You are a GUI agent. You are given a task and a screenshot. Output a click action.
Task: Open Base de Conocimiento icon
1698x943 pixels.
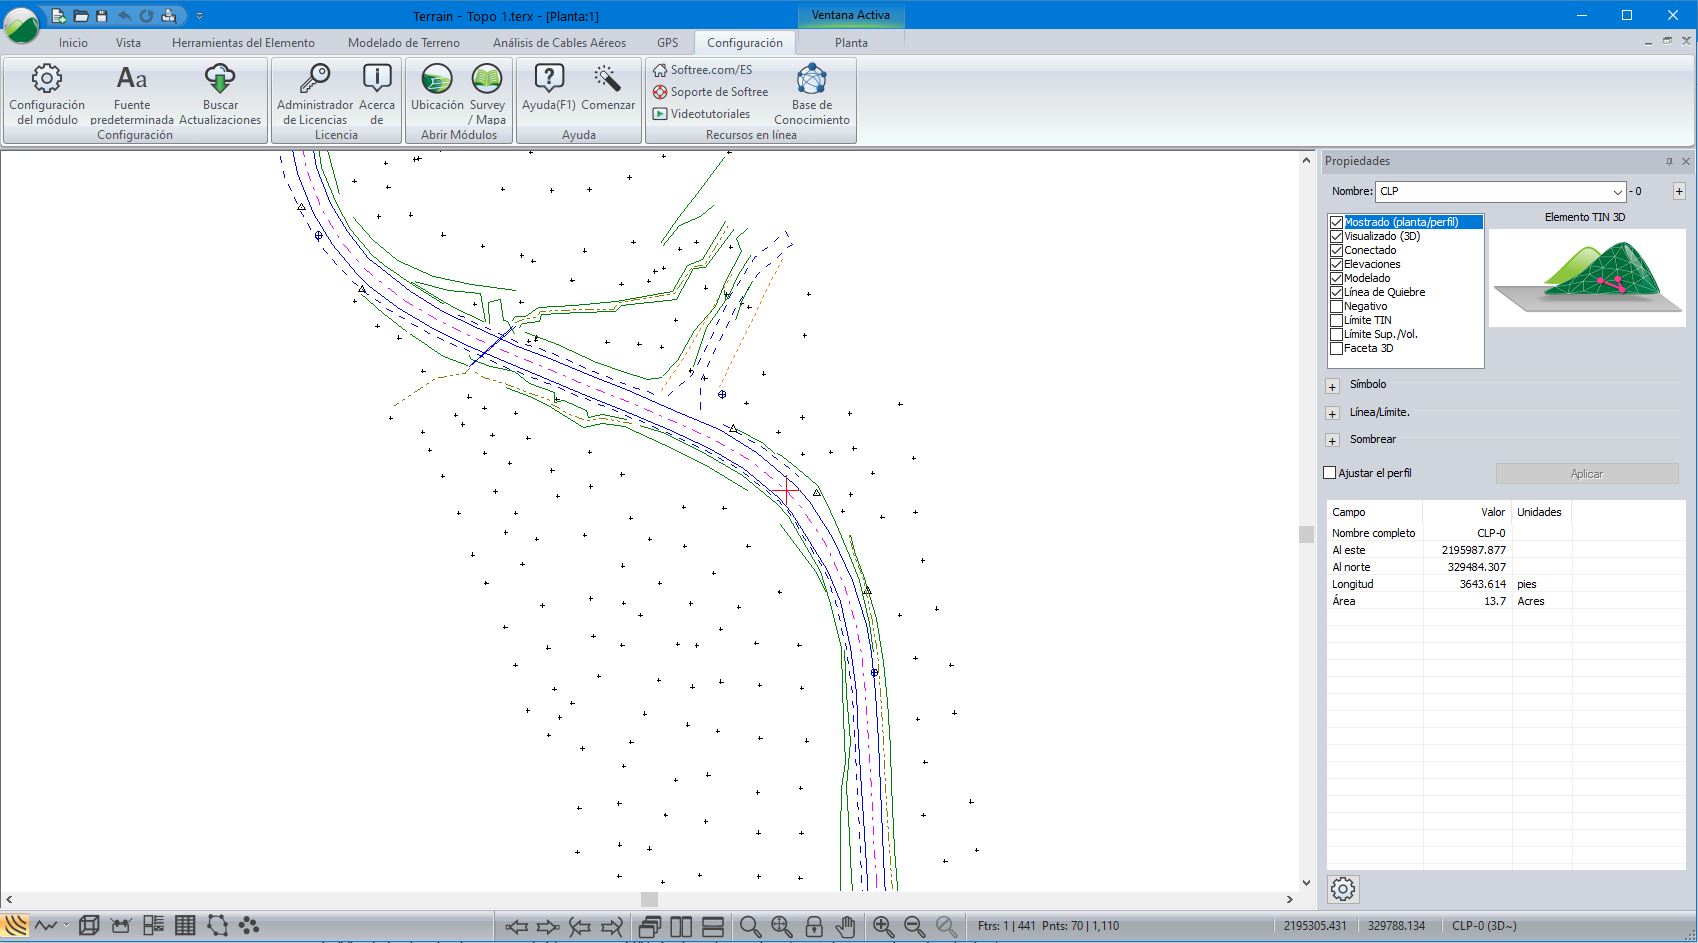811,79
